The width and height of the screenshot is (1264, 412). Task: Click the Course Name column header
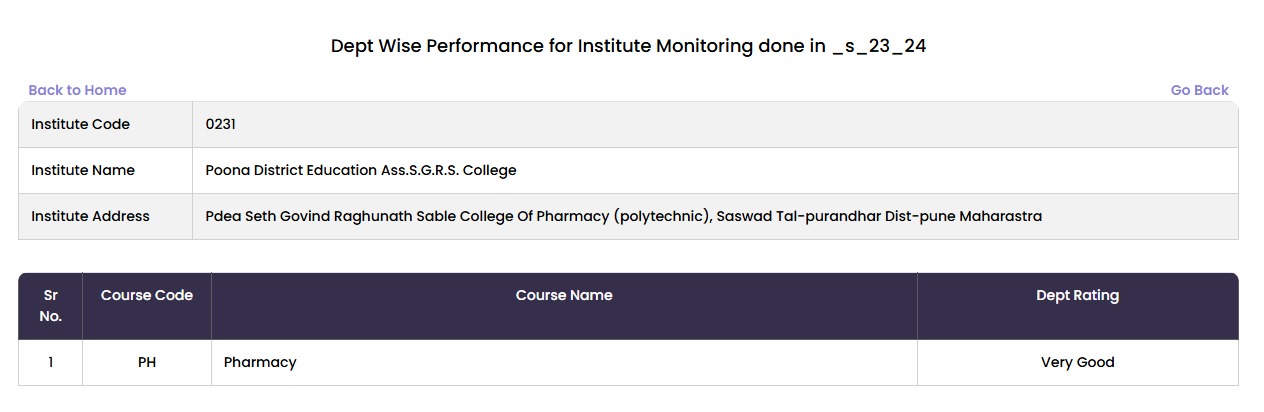click(564, 306)
